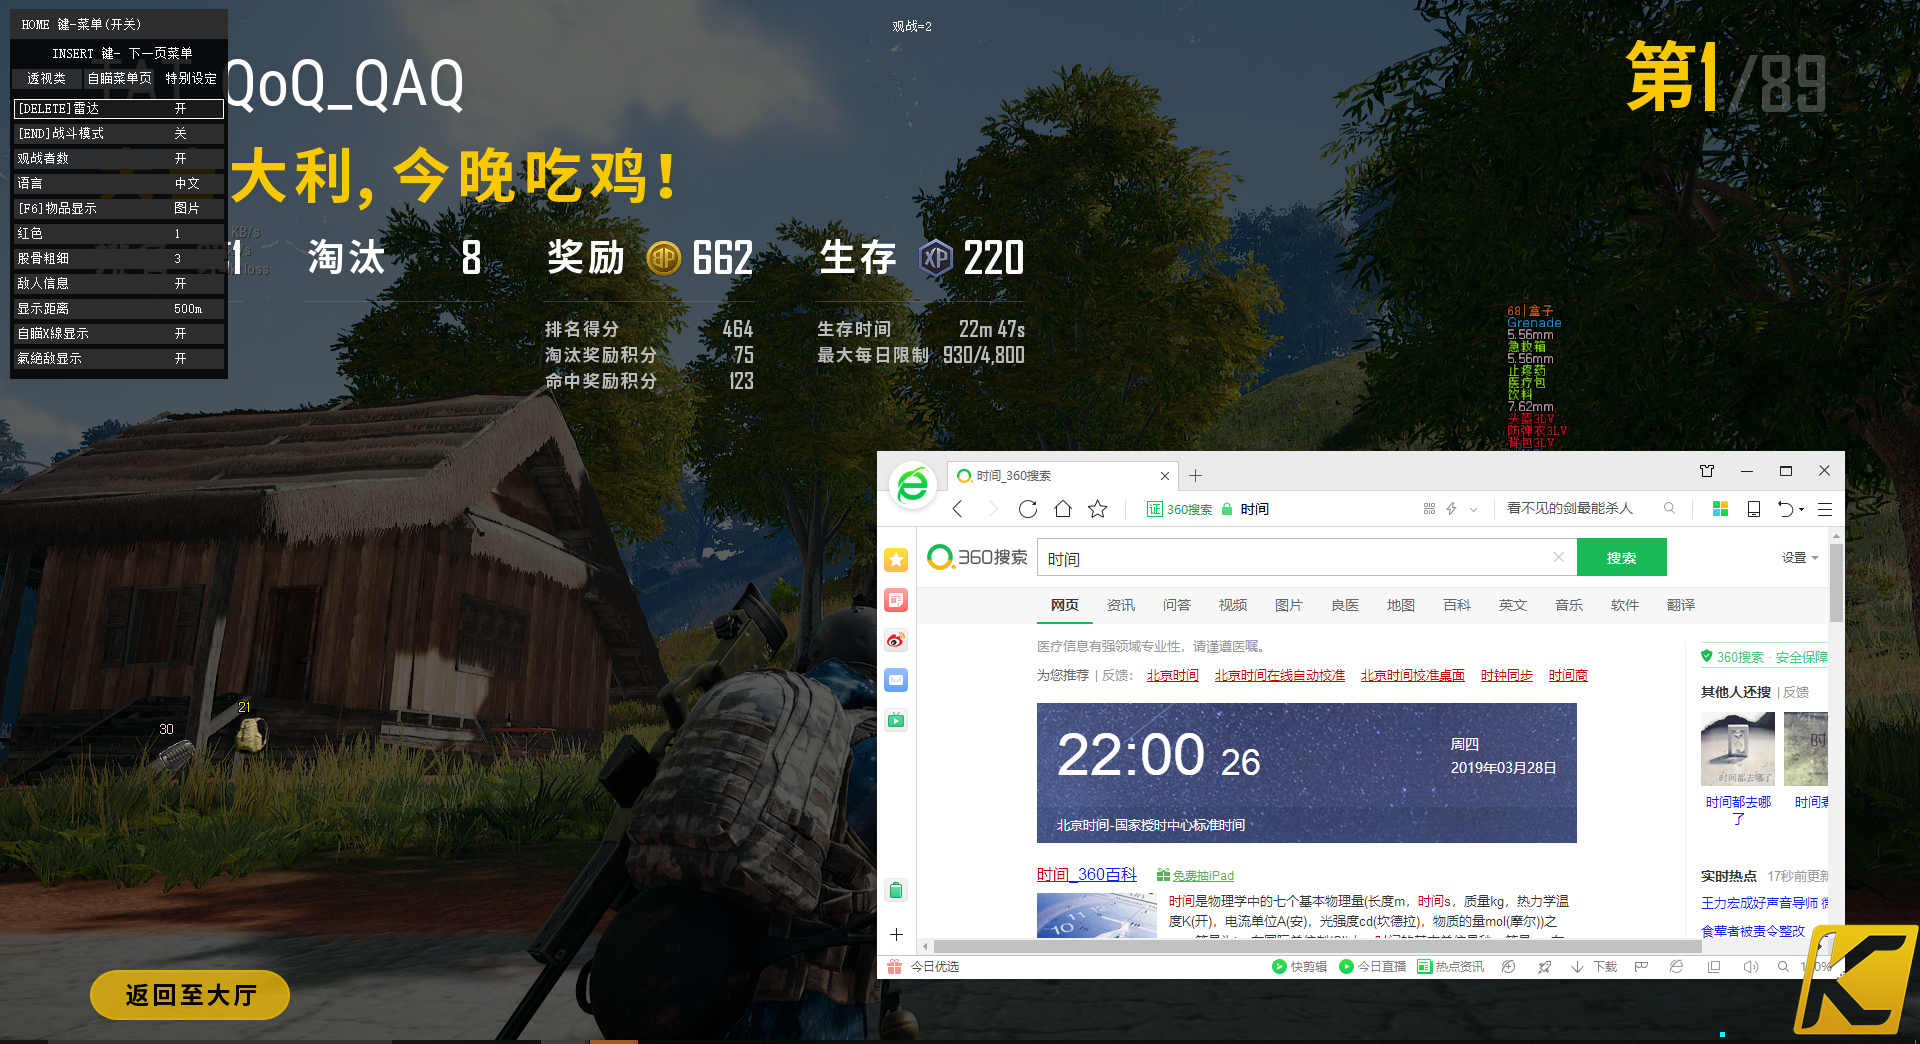This screenshot has width=1920, height=1044.
Task: Open the 时间_360百科 result link
Action: pyautogui.click(x=1087, y=875)
